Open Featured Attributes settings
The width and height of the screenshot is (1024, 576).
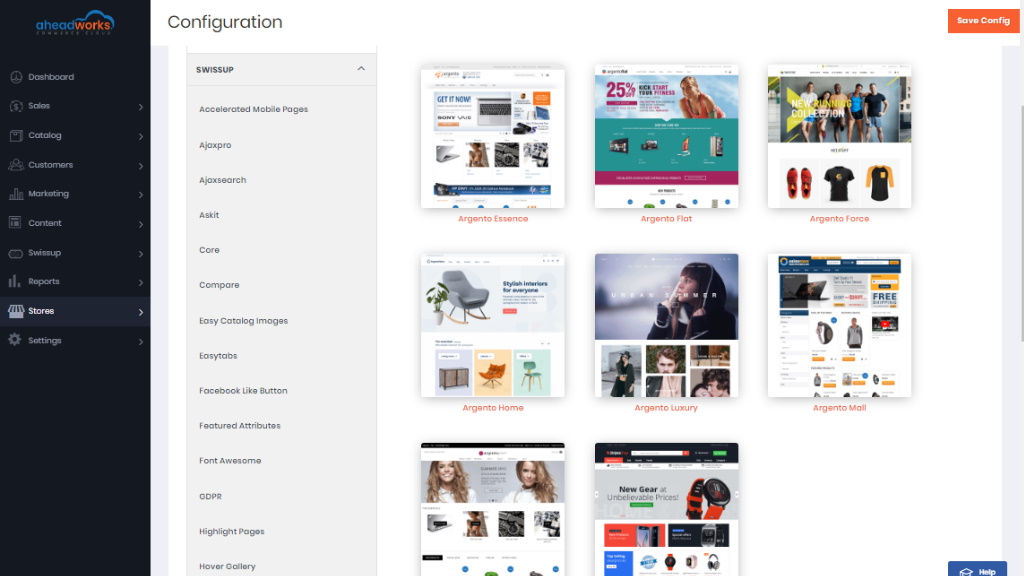[x=240, y=426]
